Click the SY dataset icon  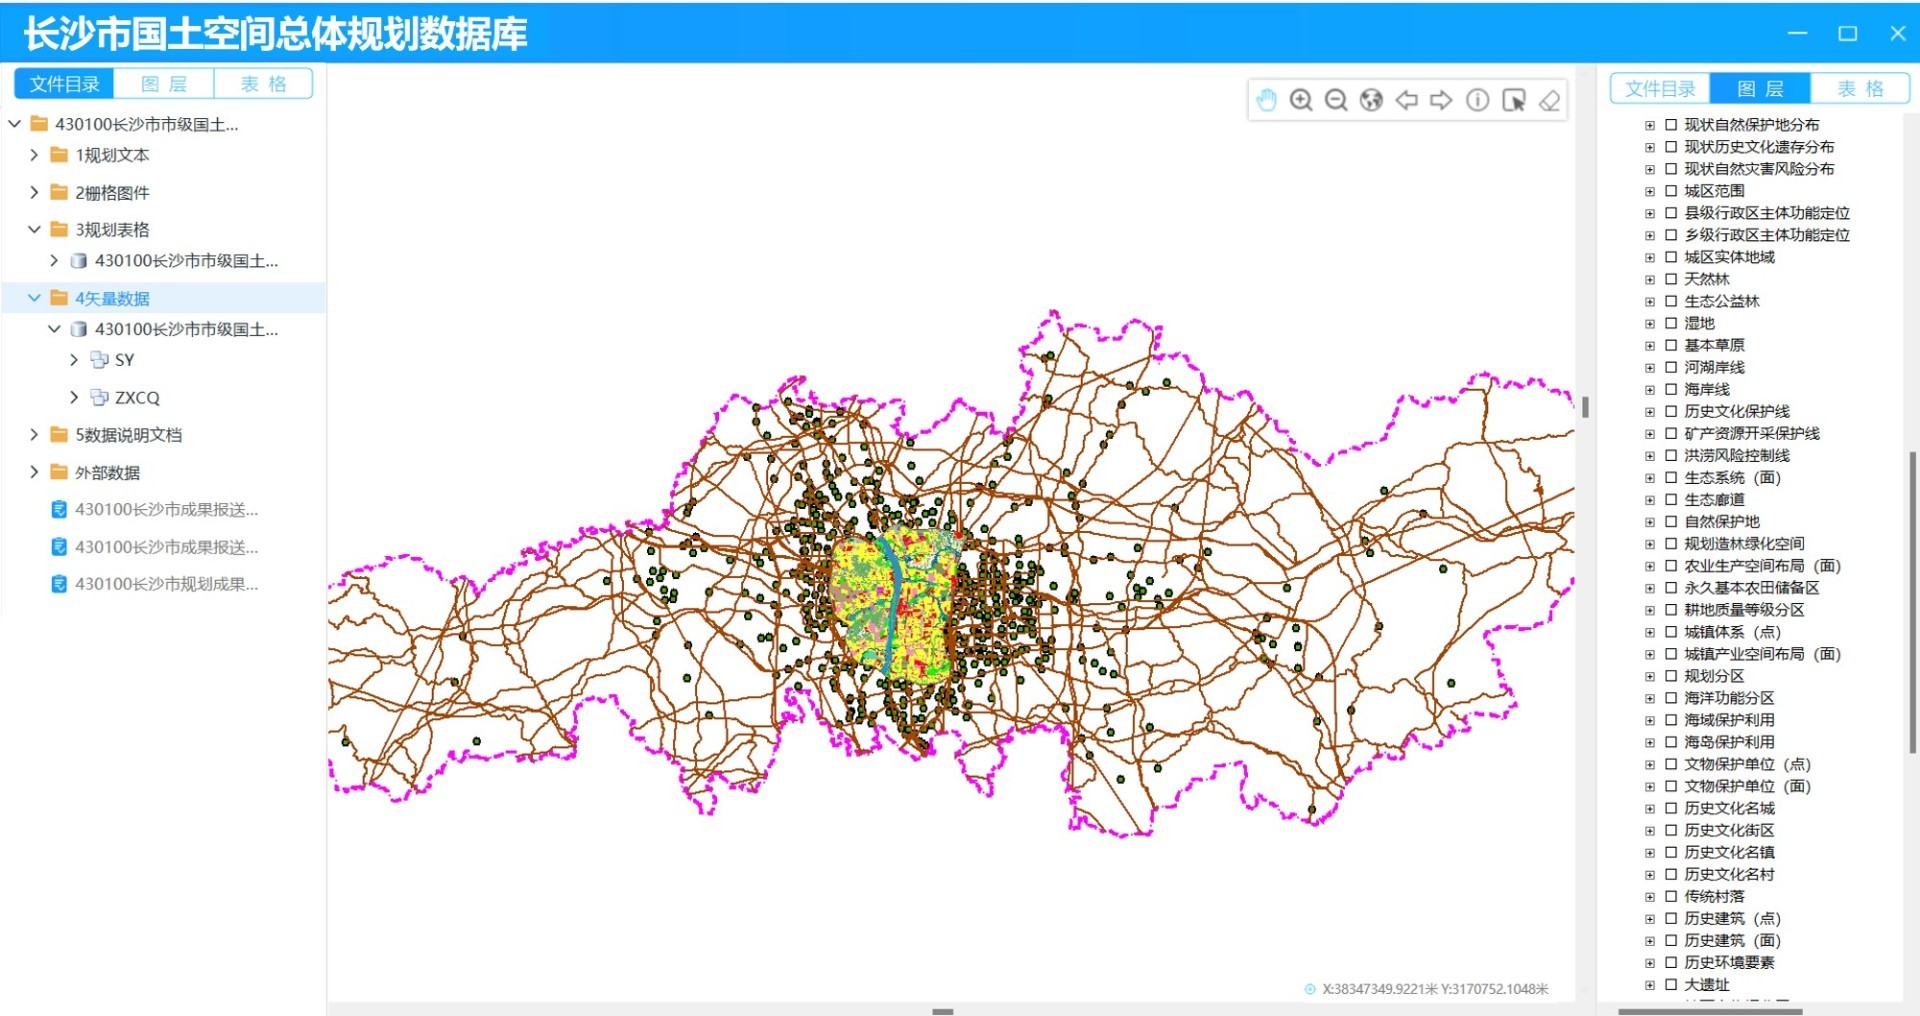pyautogui.click(x=99, y=360)
